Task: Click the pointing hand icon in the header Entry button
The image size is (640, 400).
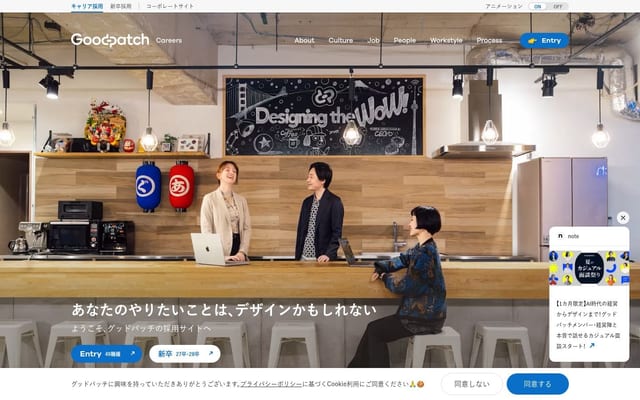Action: pos(532,41)
